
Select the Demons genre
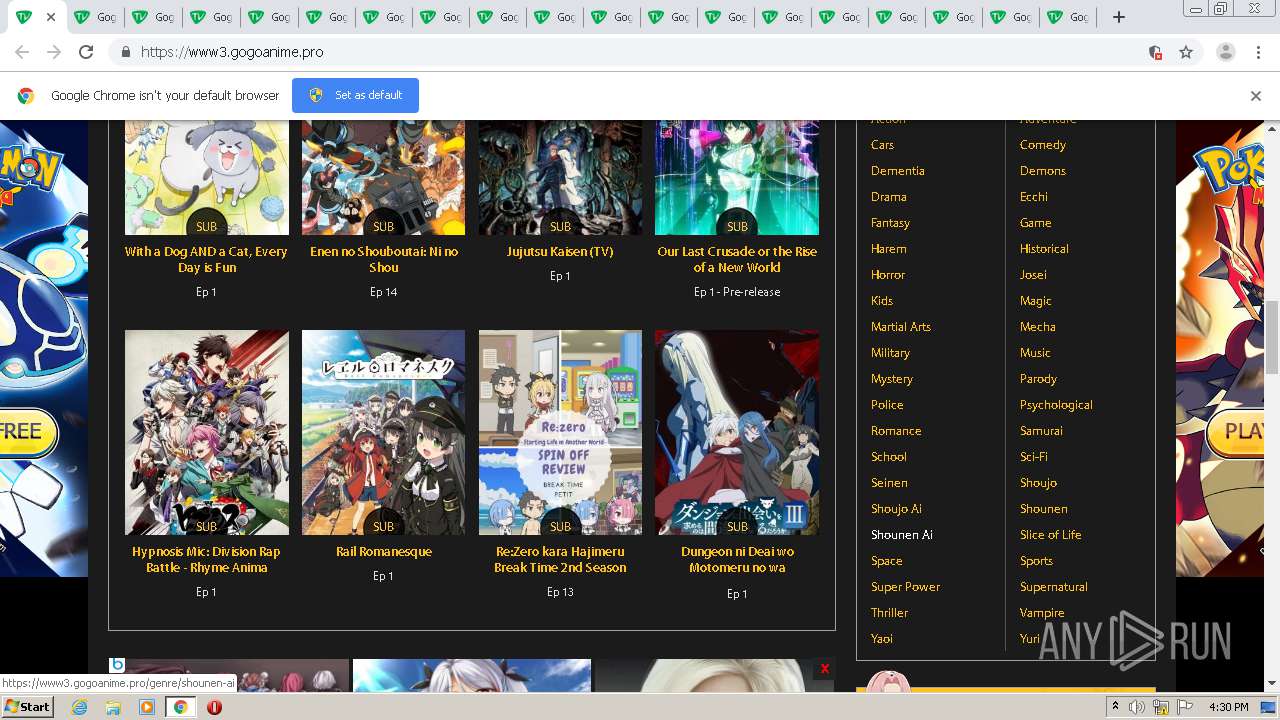pyautogui.click(x=1043, y=171)
